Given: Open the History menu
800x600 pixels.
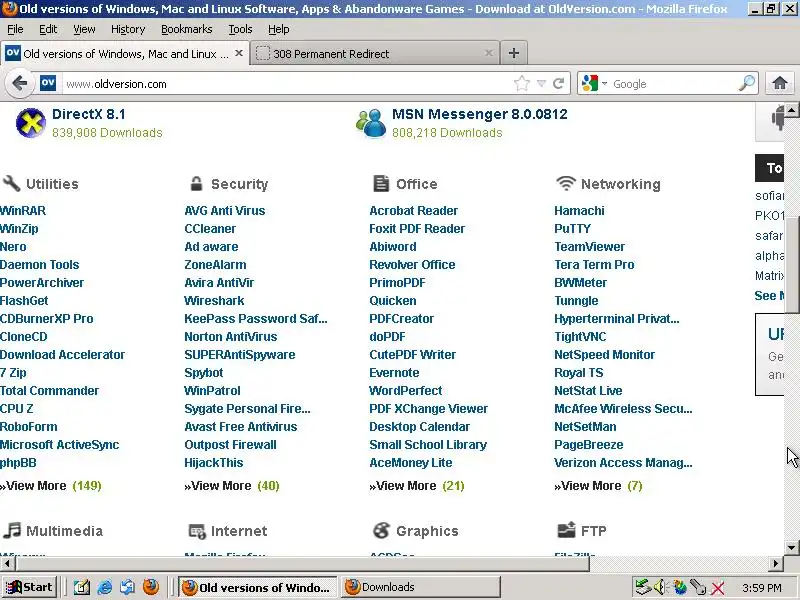Looking at the screenshot, I should (x=128, y=30).
